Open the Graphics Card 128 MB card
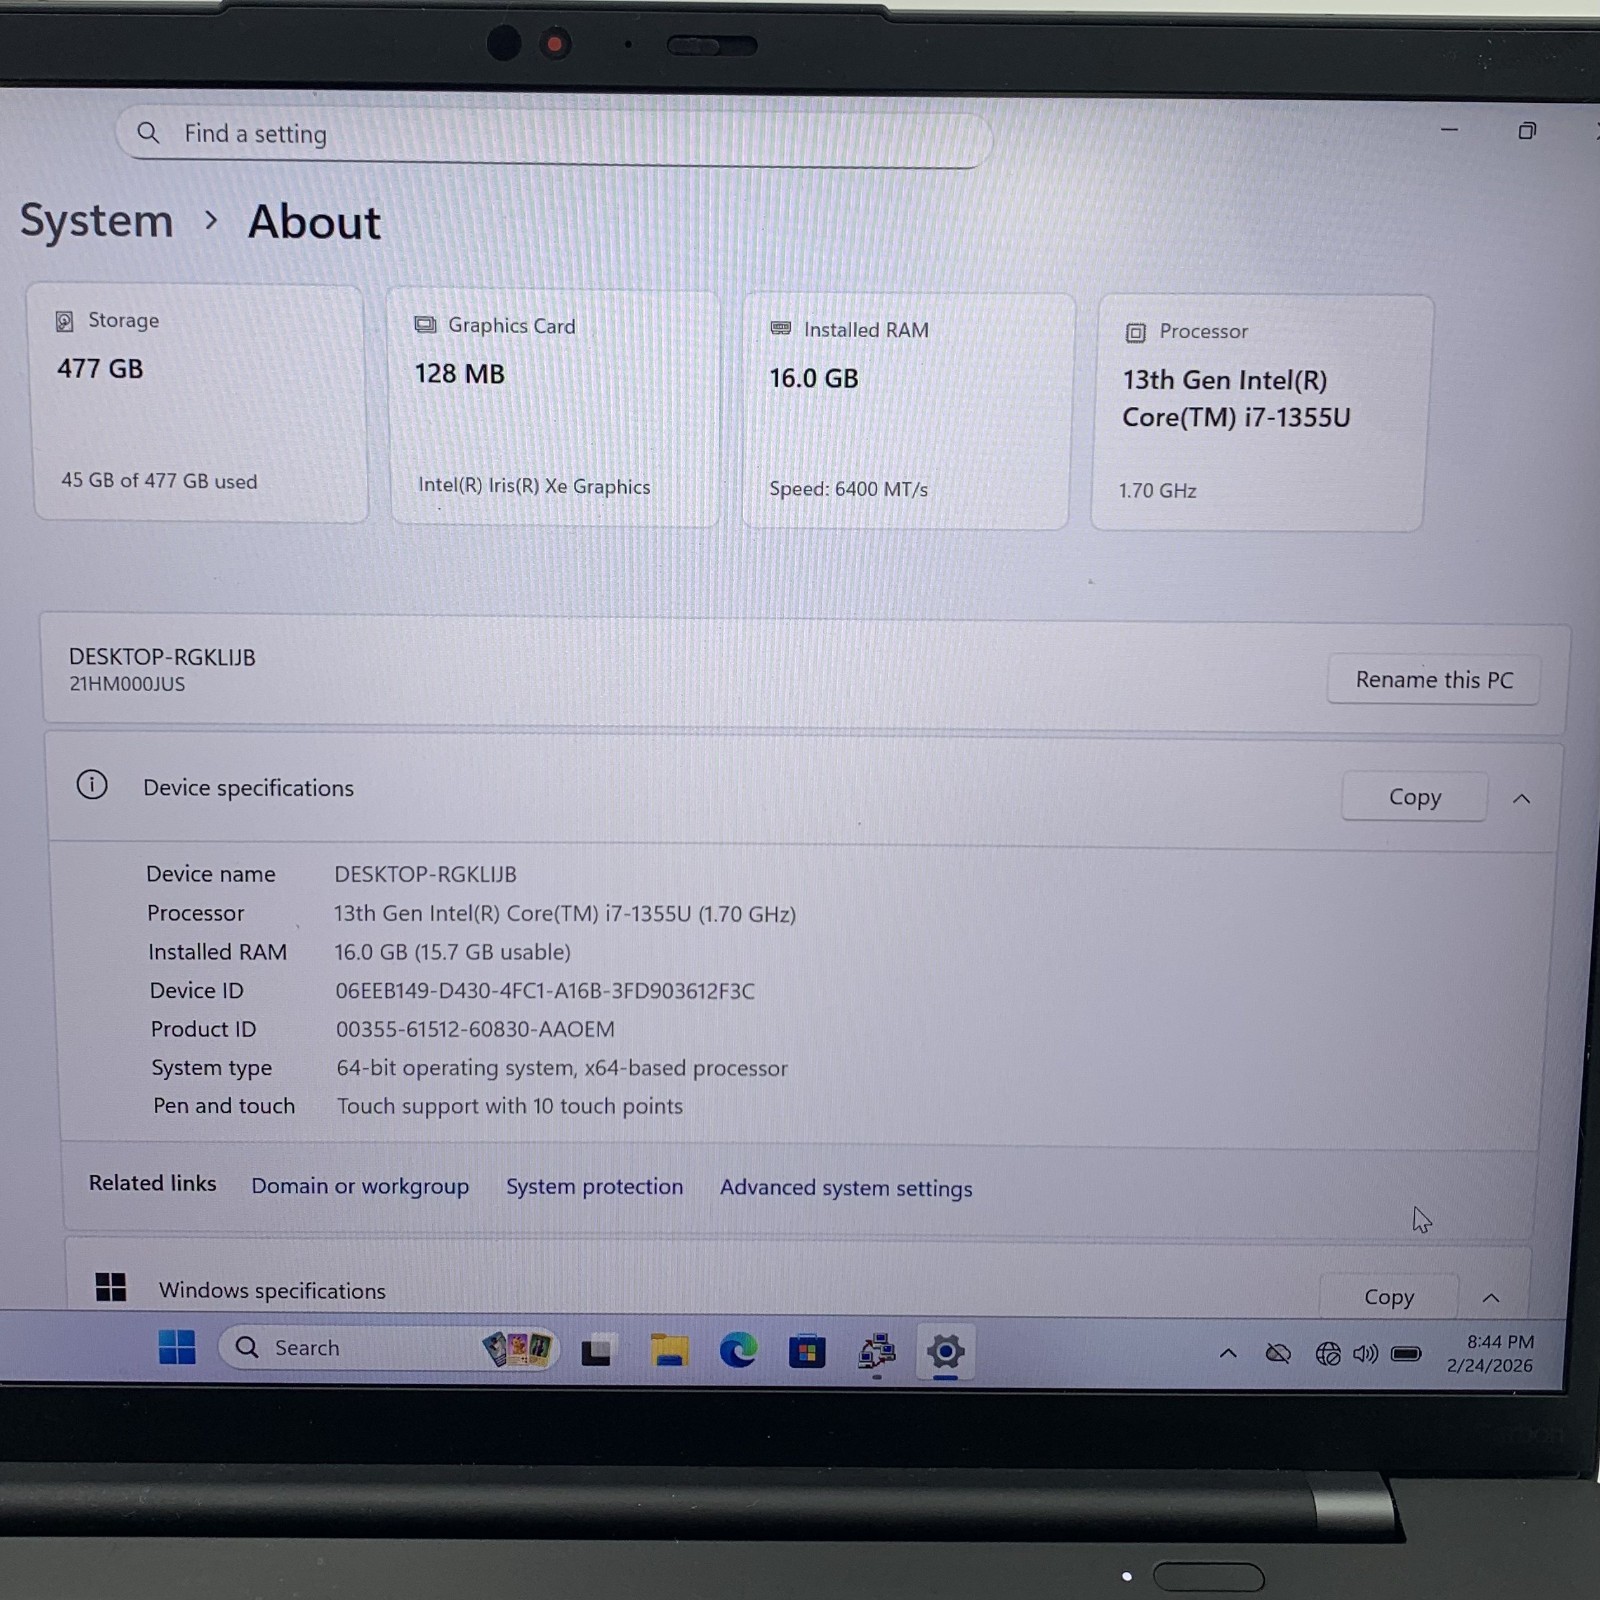Viewport: 1600px width, 1600px height. tap(555, 407)
